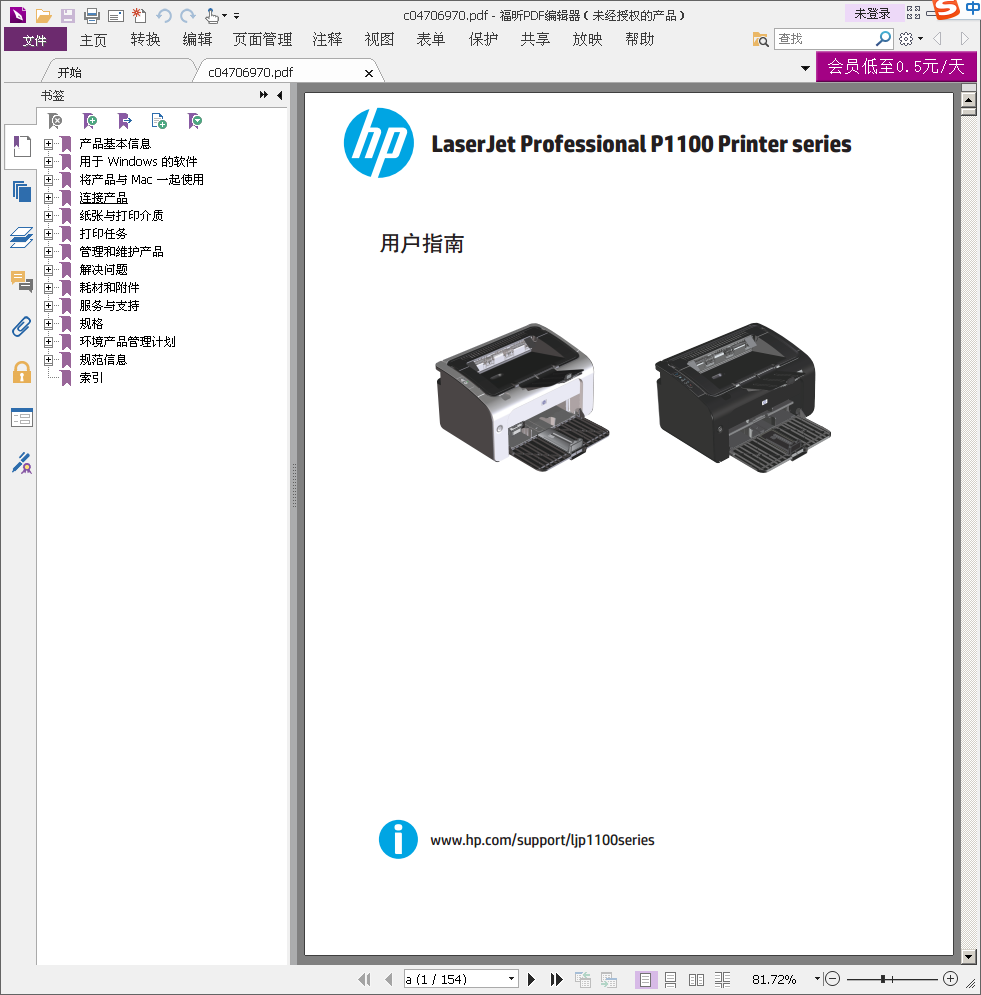981x995 pixels.
Task: Open the form fields sidebar panel
Action: click(22, 418)
